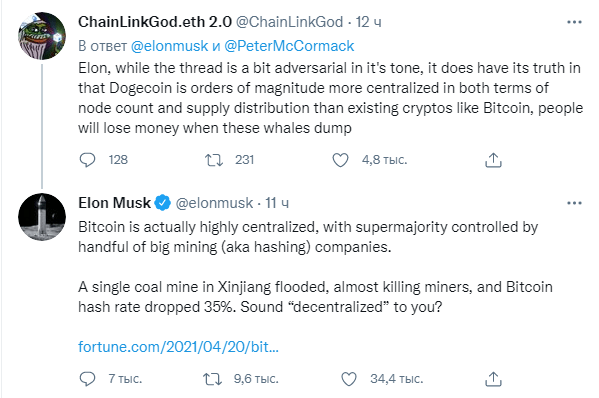
Task: Open the 11 ч timestamp on Elon's tweet
Action: pos(277,203)
